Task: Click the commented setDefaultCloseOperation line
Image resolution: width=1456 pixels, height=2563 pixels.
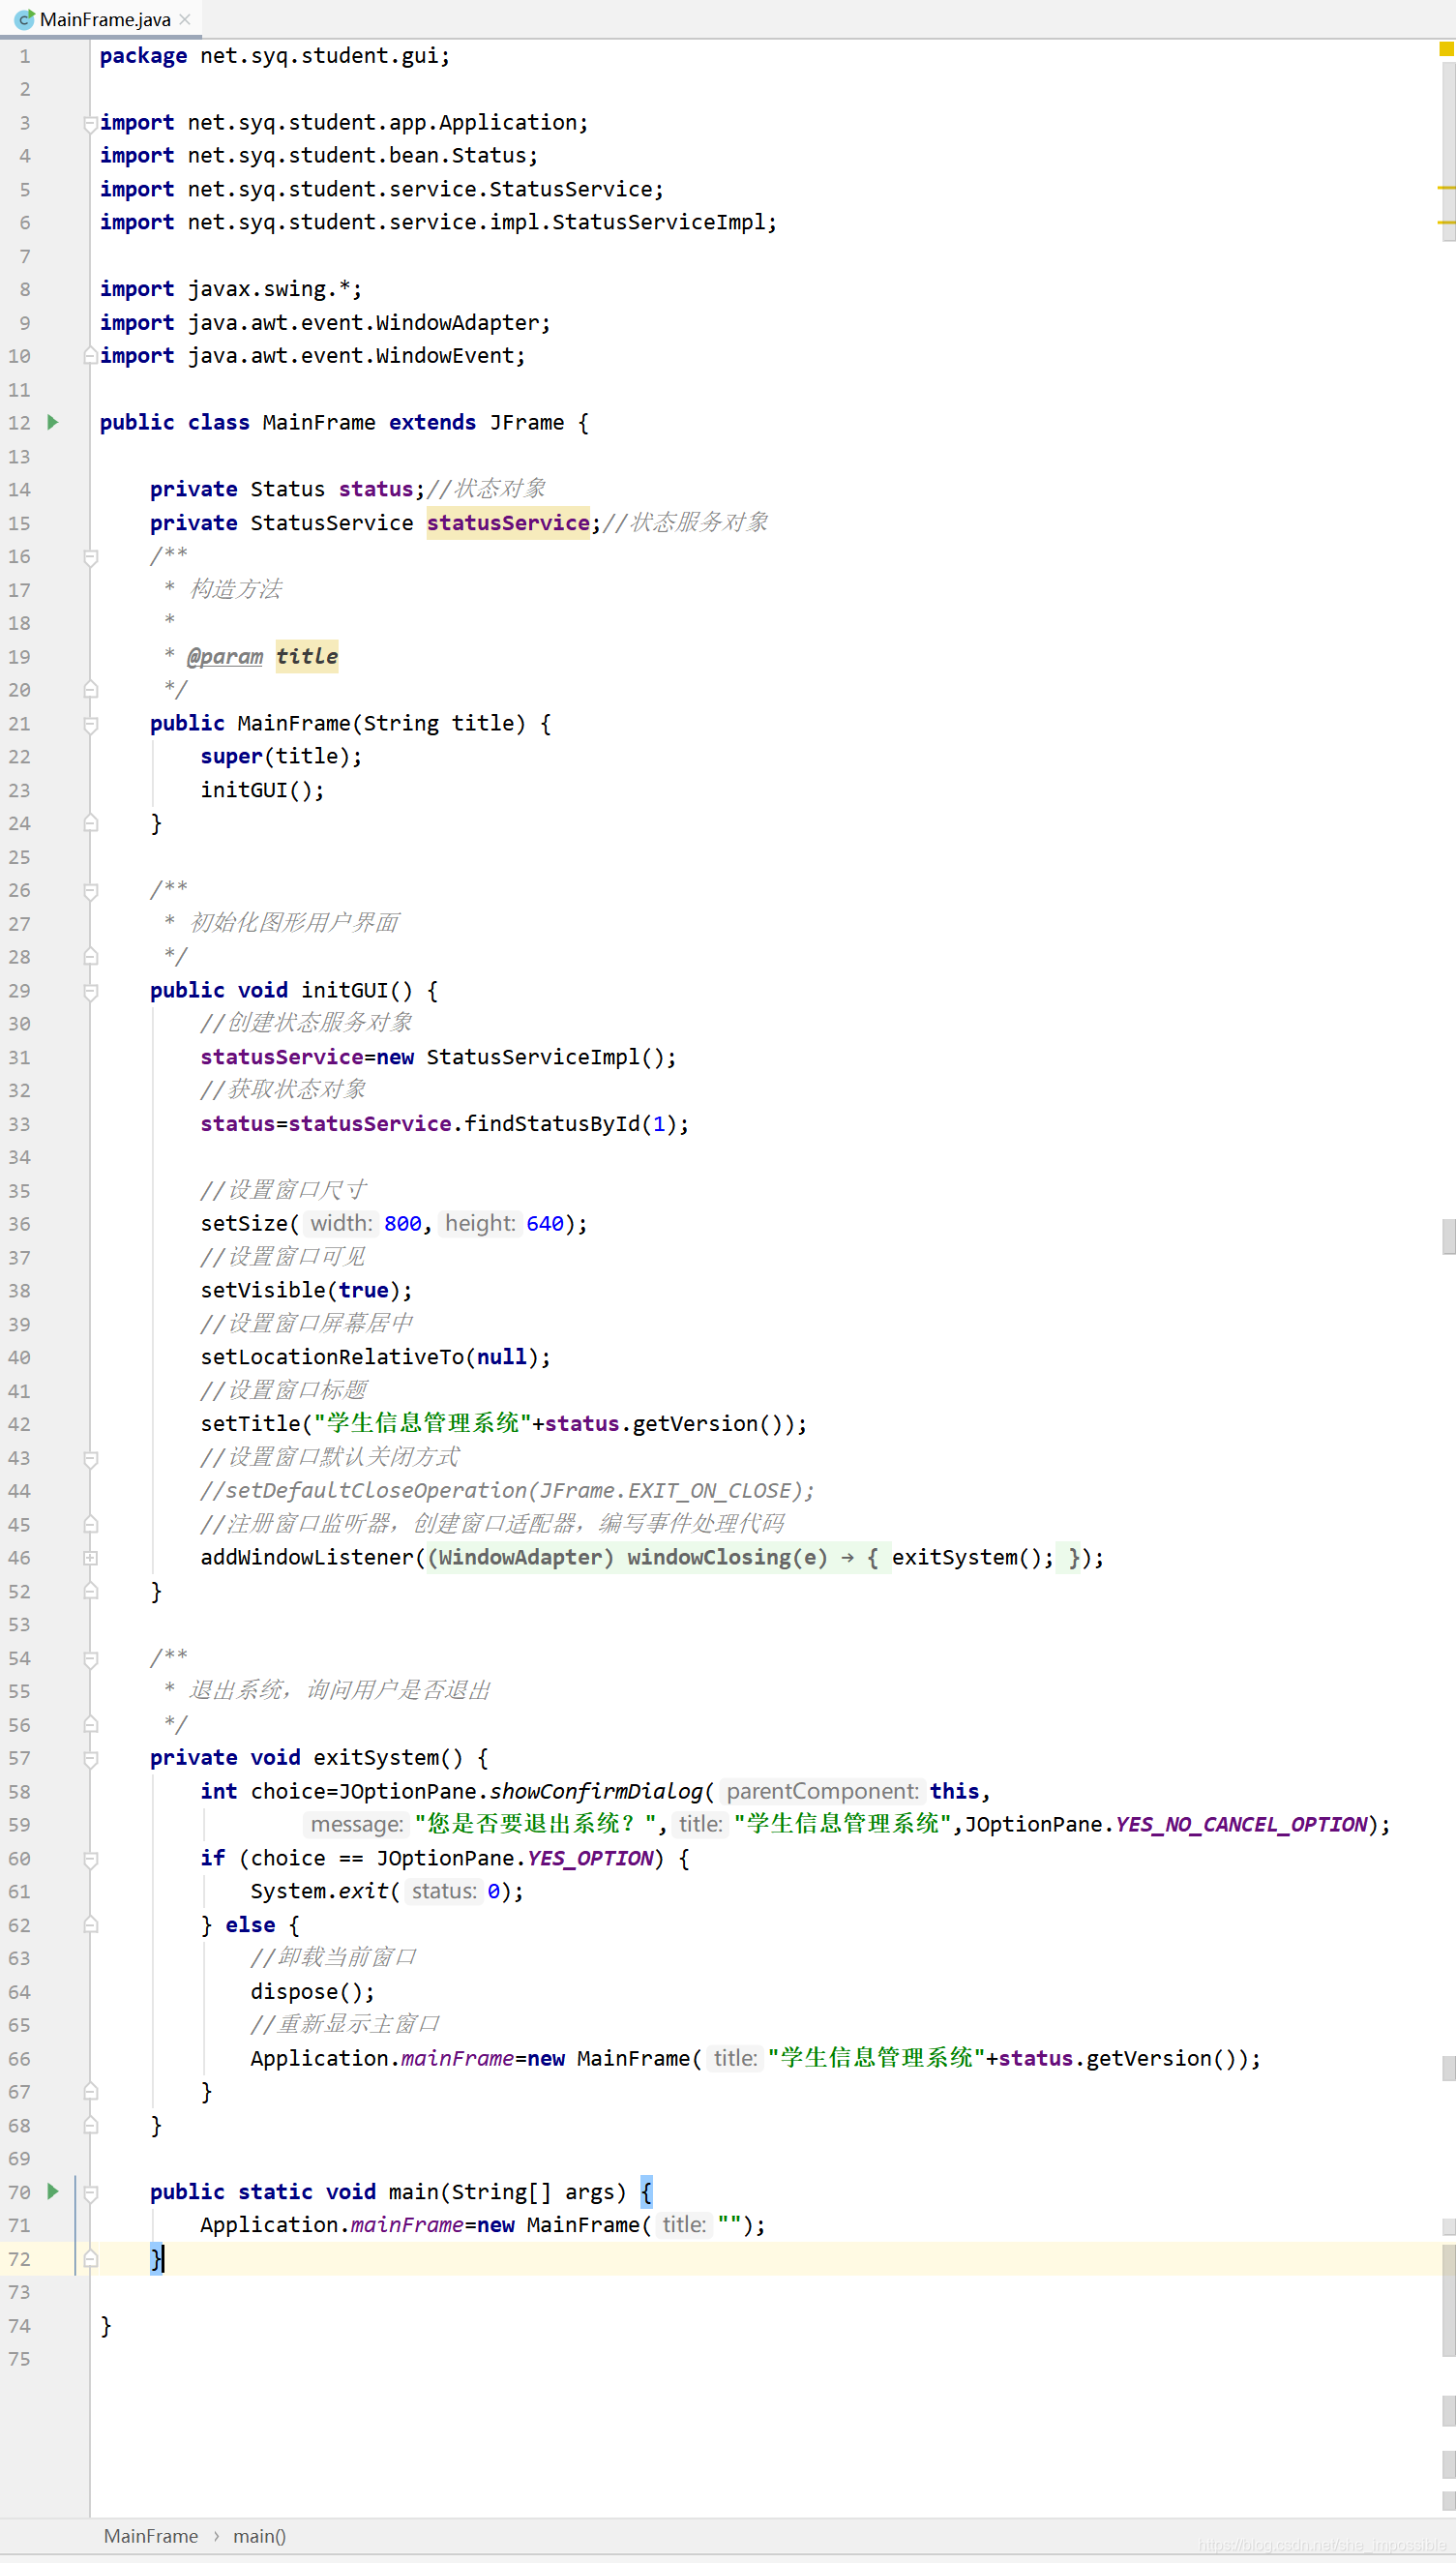Action: [x=507, y=1490]
